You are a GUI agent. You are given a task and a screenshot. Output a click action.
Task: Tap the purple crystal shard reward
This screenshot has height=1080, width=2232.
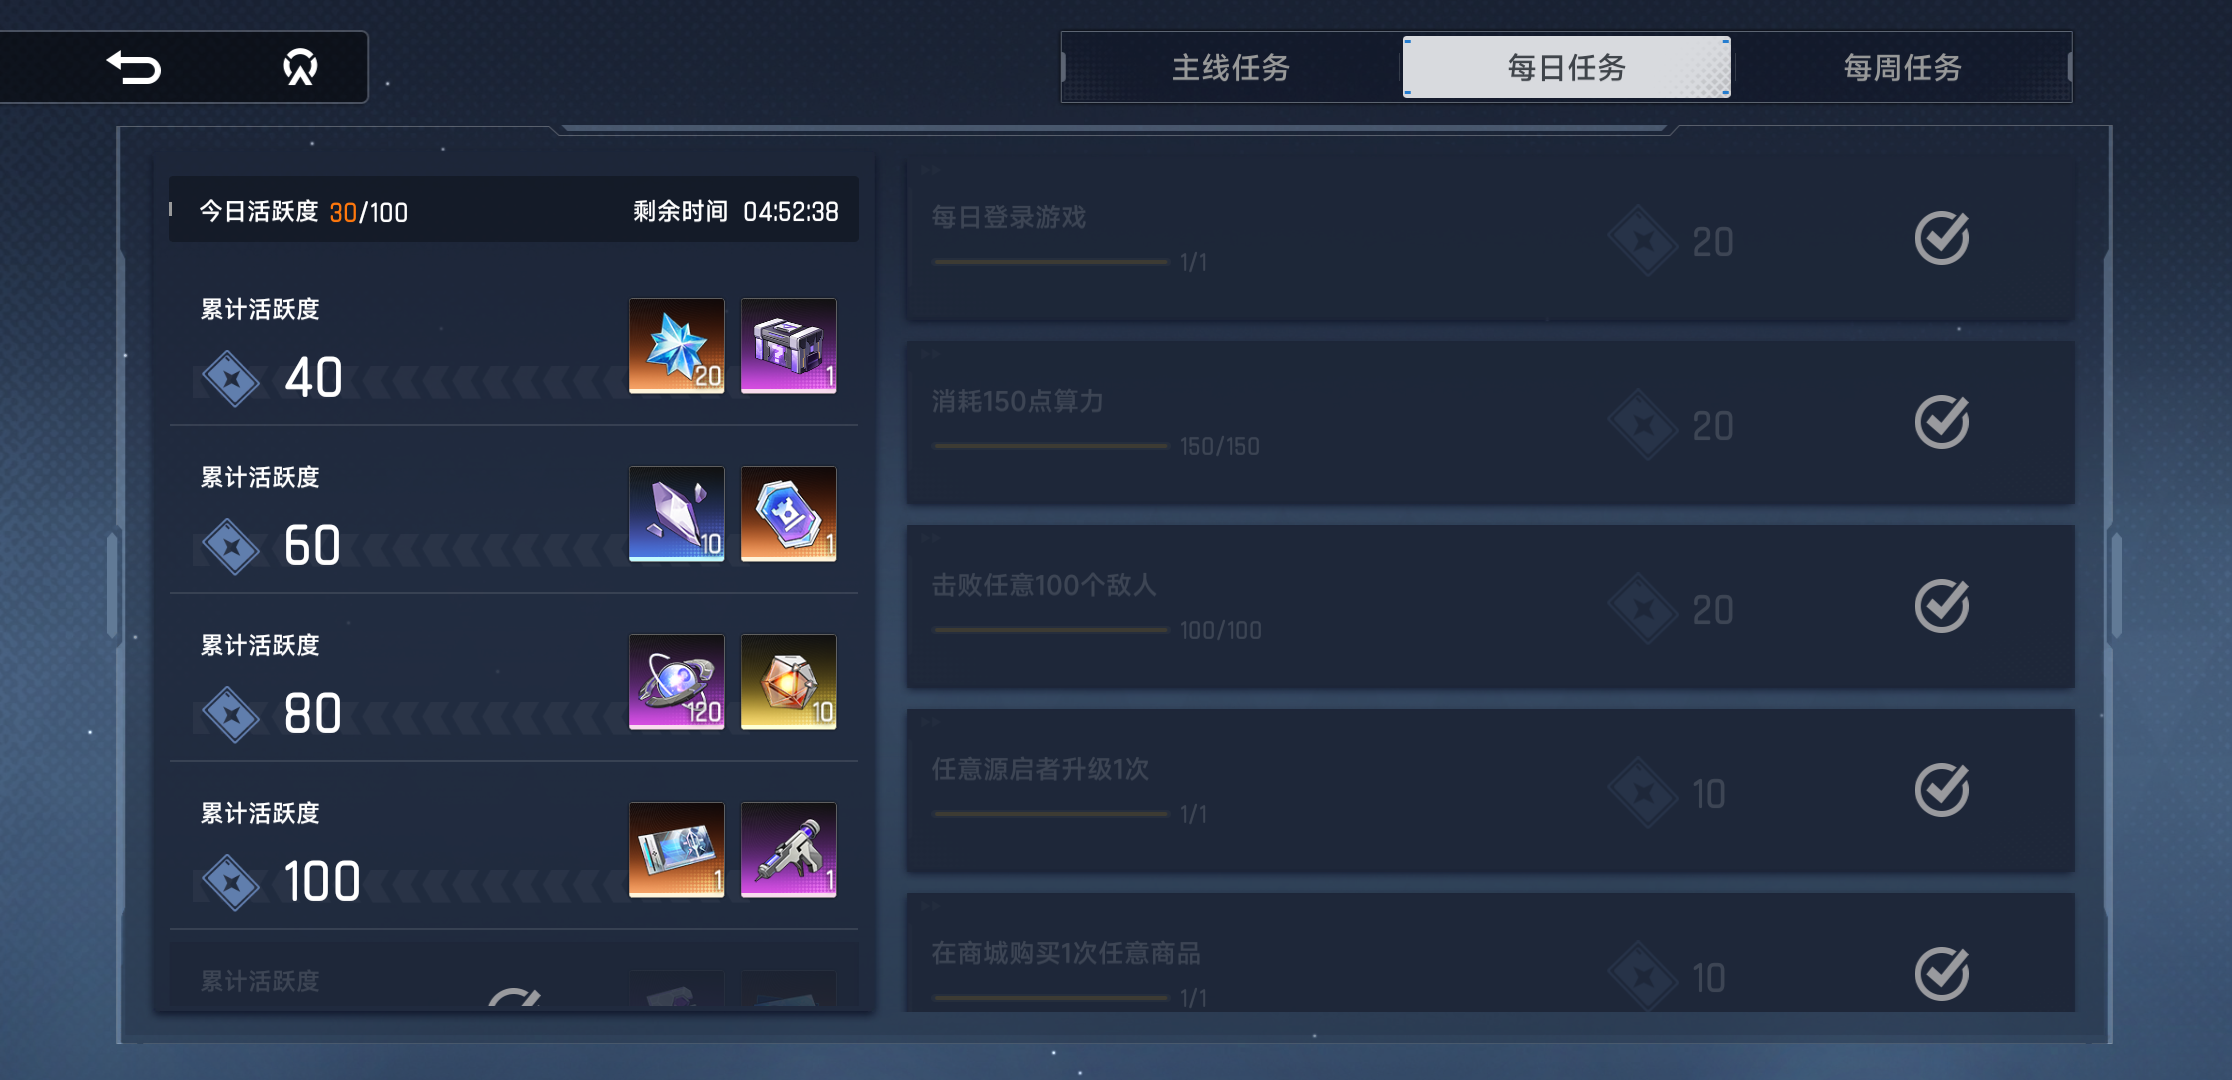(x=676, y=514)
